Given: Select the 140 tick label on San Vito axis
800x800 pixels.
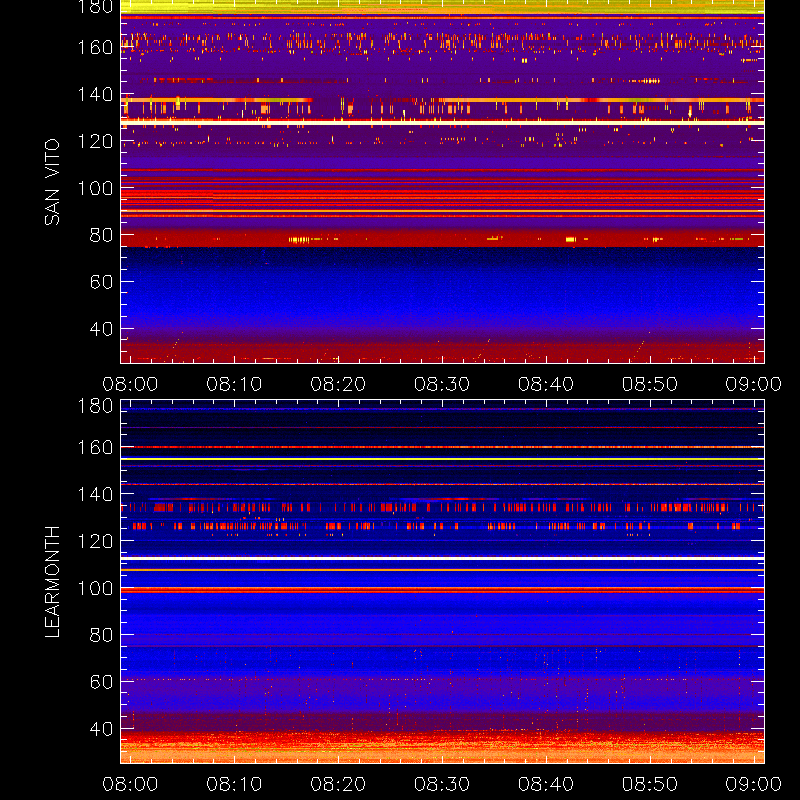Looking at the screenshot, I should pyautogui.click(x=95, y=94).
